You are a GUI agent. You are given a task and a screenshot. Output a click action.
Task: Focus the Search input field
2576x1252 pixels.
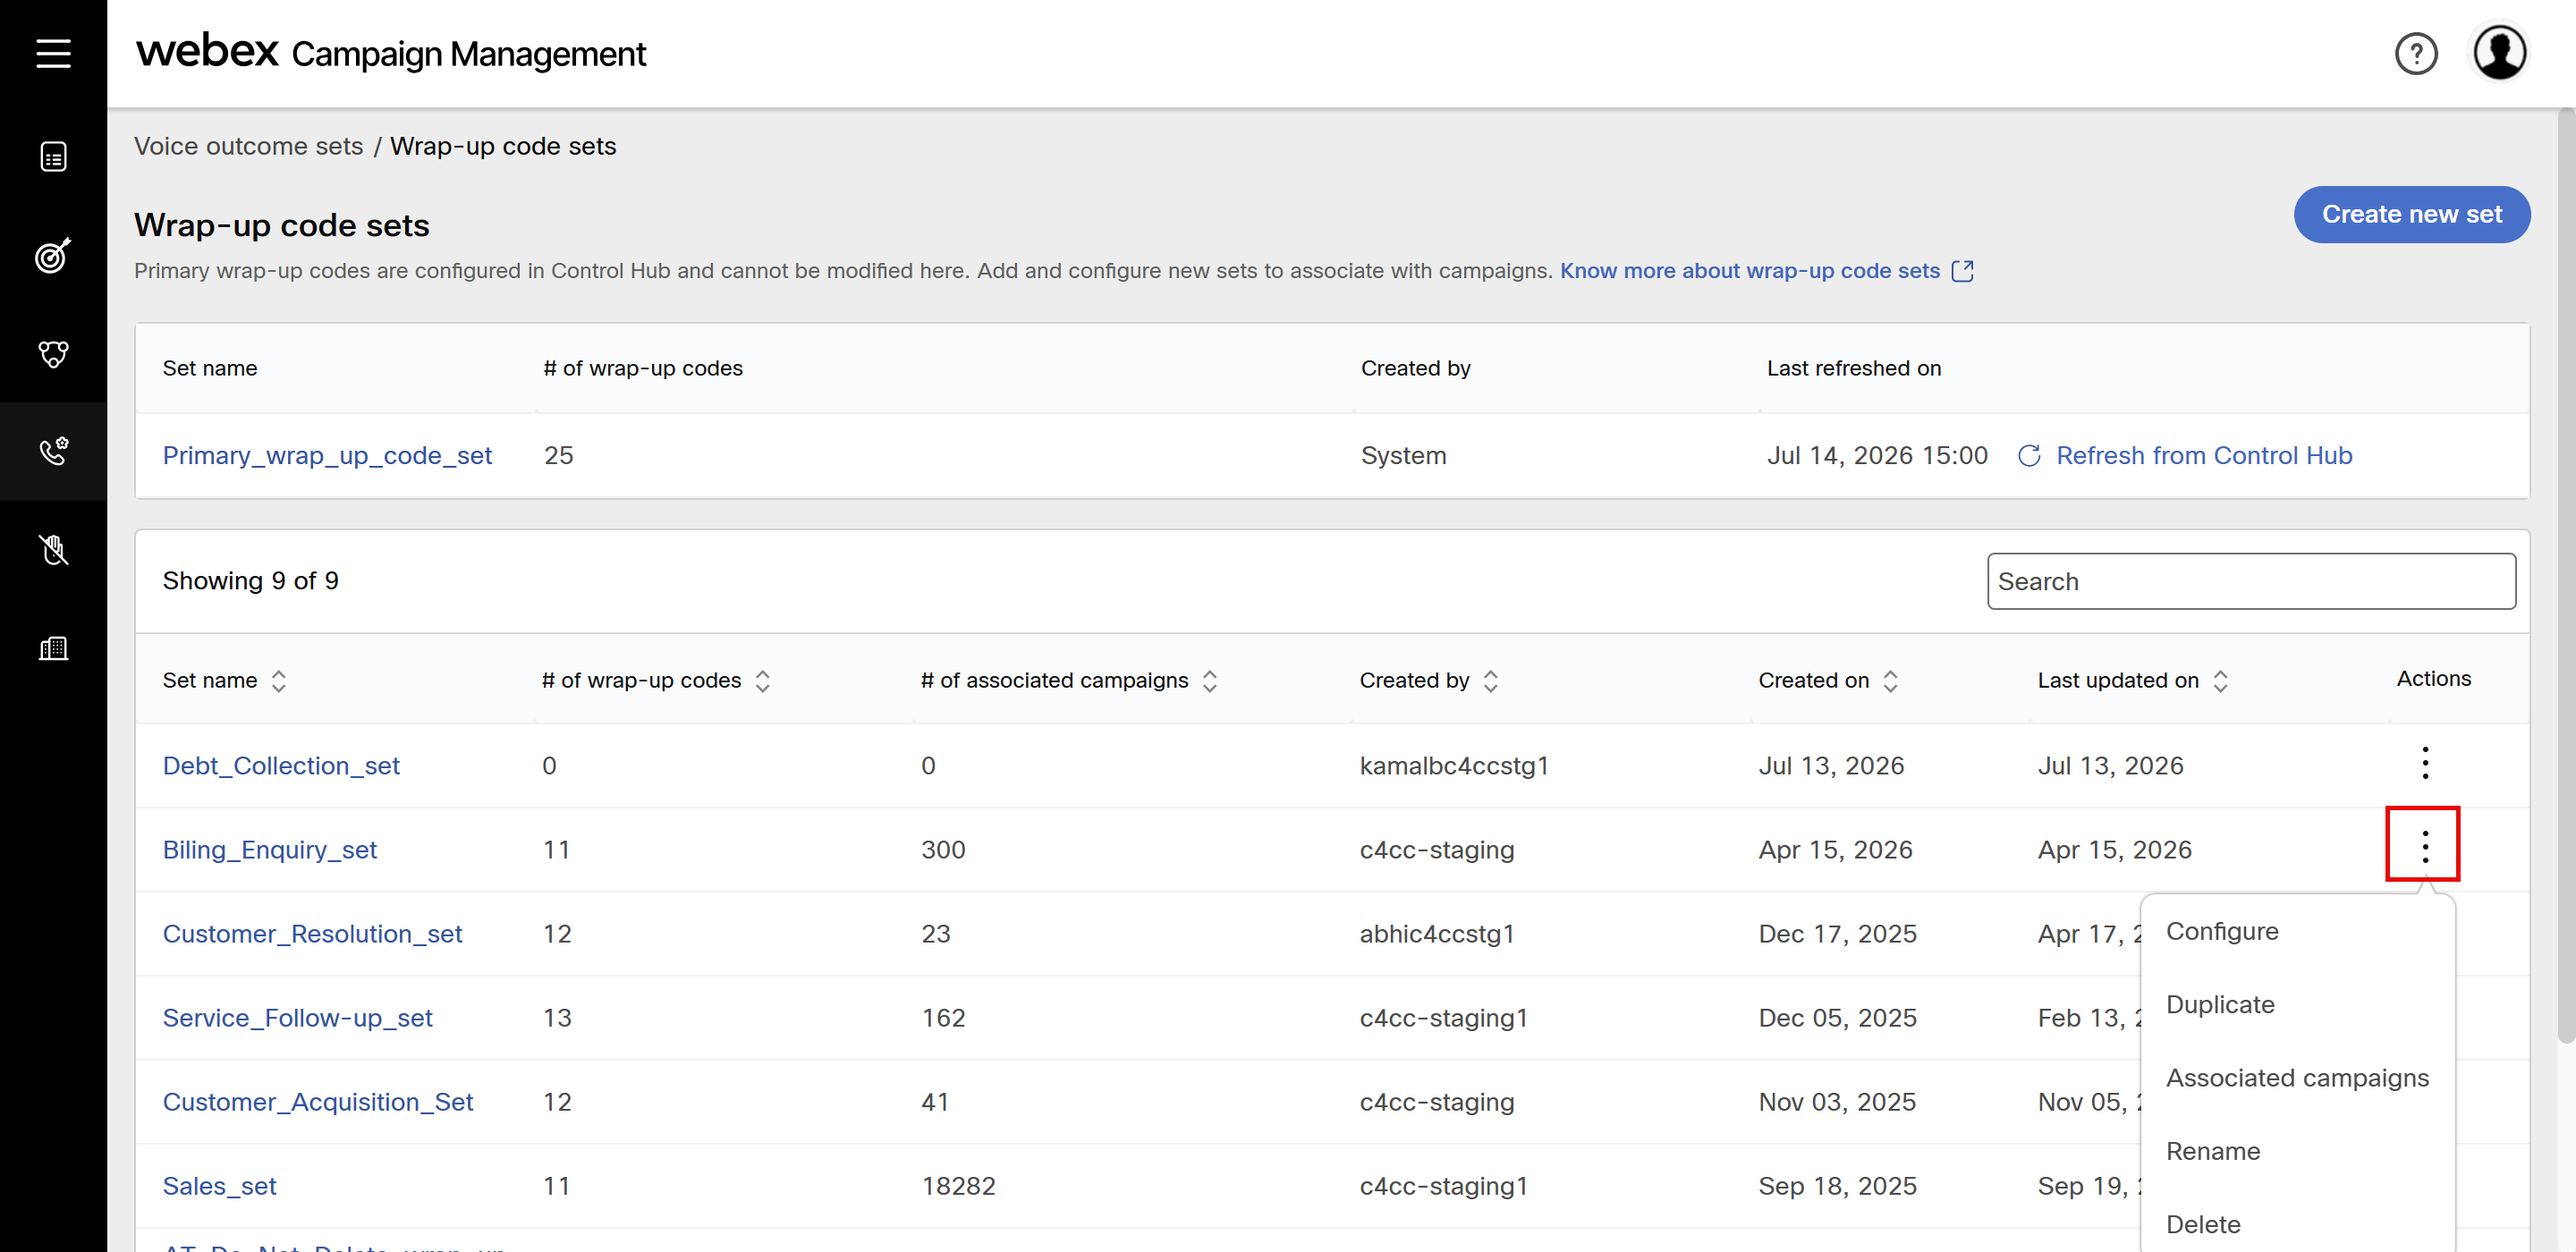[x=2250, y=581]
